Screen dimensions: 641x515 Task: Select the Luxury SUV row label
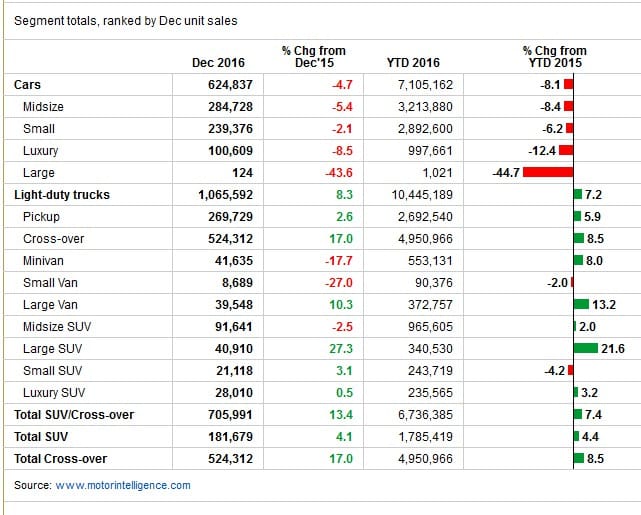(54, 393)
